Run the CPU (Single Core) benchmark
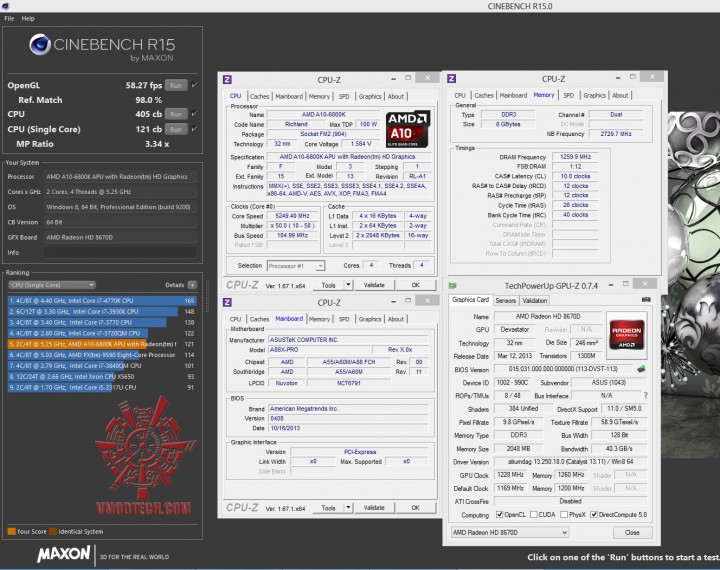Screen dimensions: 720x570 pyautogui.click(x=176, y=129)
